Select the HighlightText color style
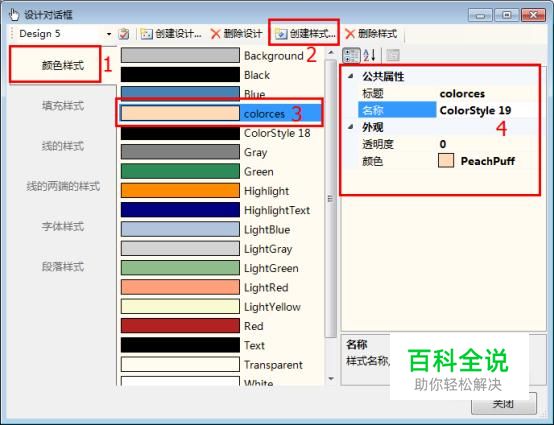The image size is (554, 425). tap(221, 210)
